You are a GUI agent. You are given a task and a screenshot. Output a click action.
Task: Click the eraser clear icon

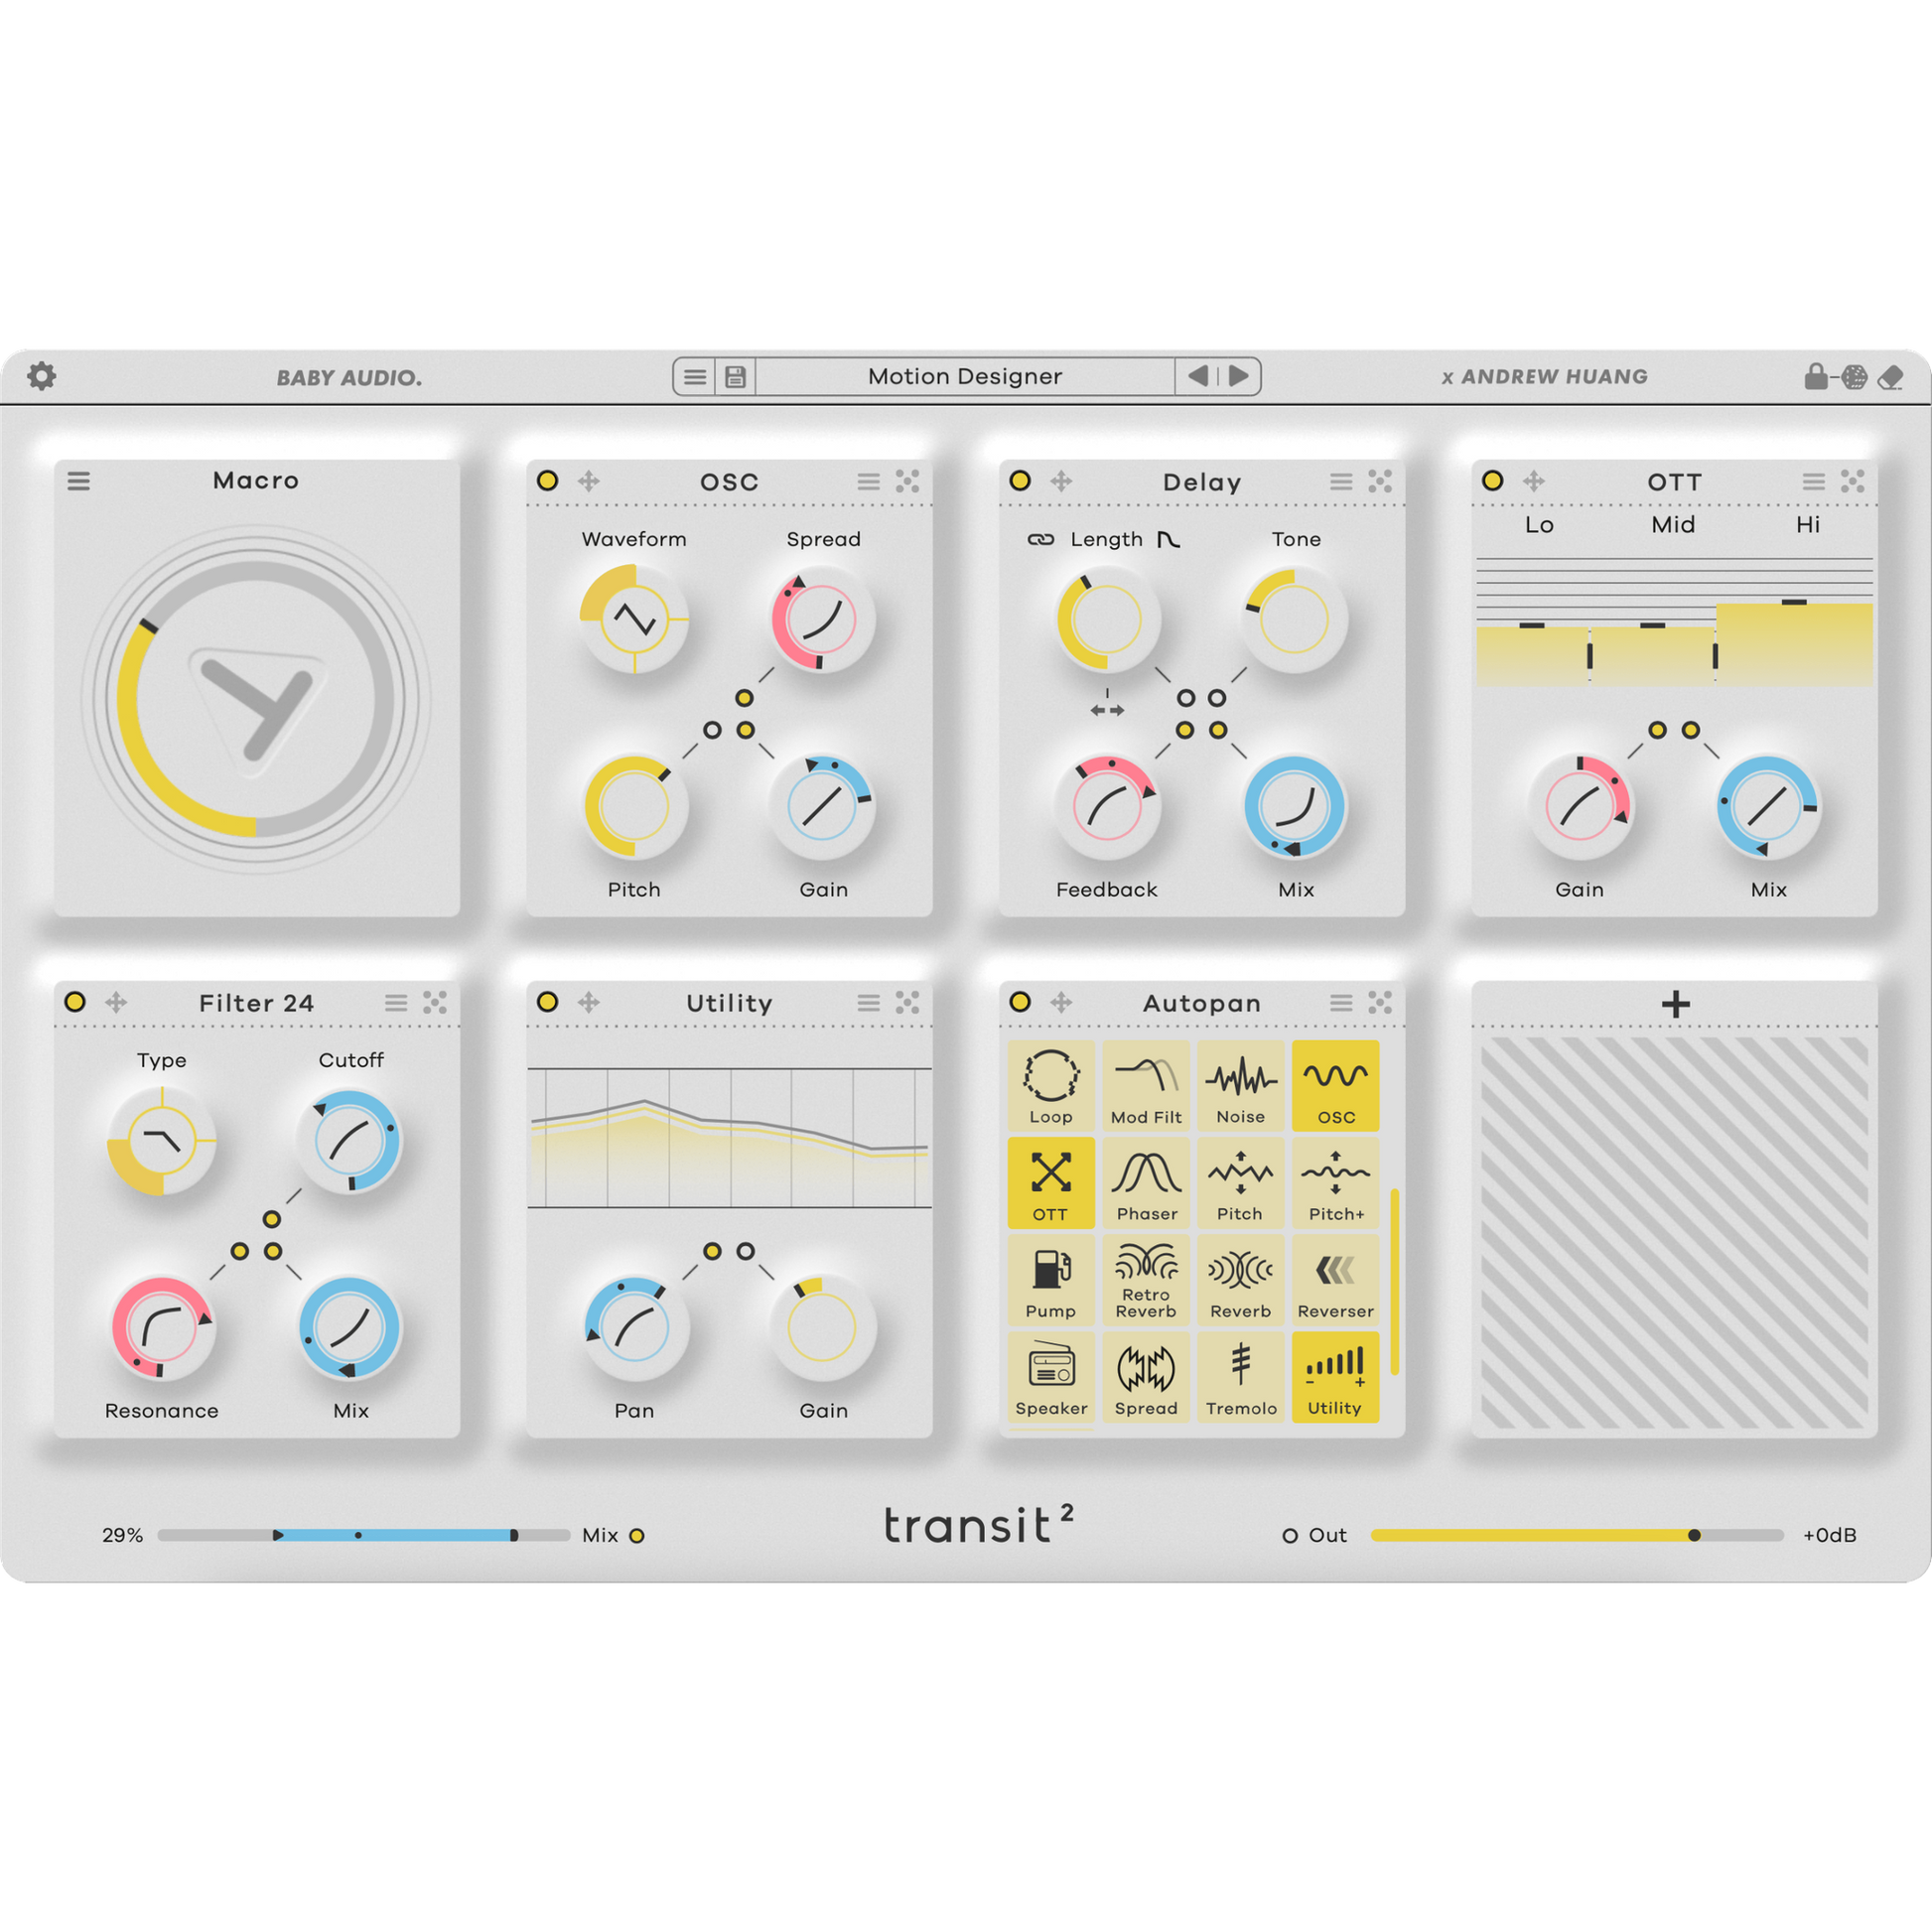1890,378
